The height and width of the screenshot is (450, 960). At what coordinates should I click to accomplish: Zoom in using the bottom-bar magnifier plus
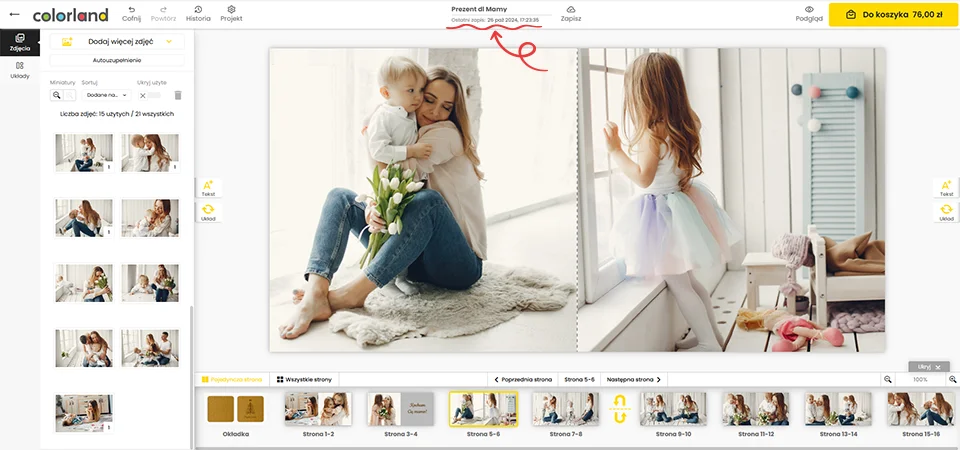pos(952,380)
